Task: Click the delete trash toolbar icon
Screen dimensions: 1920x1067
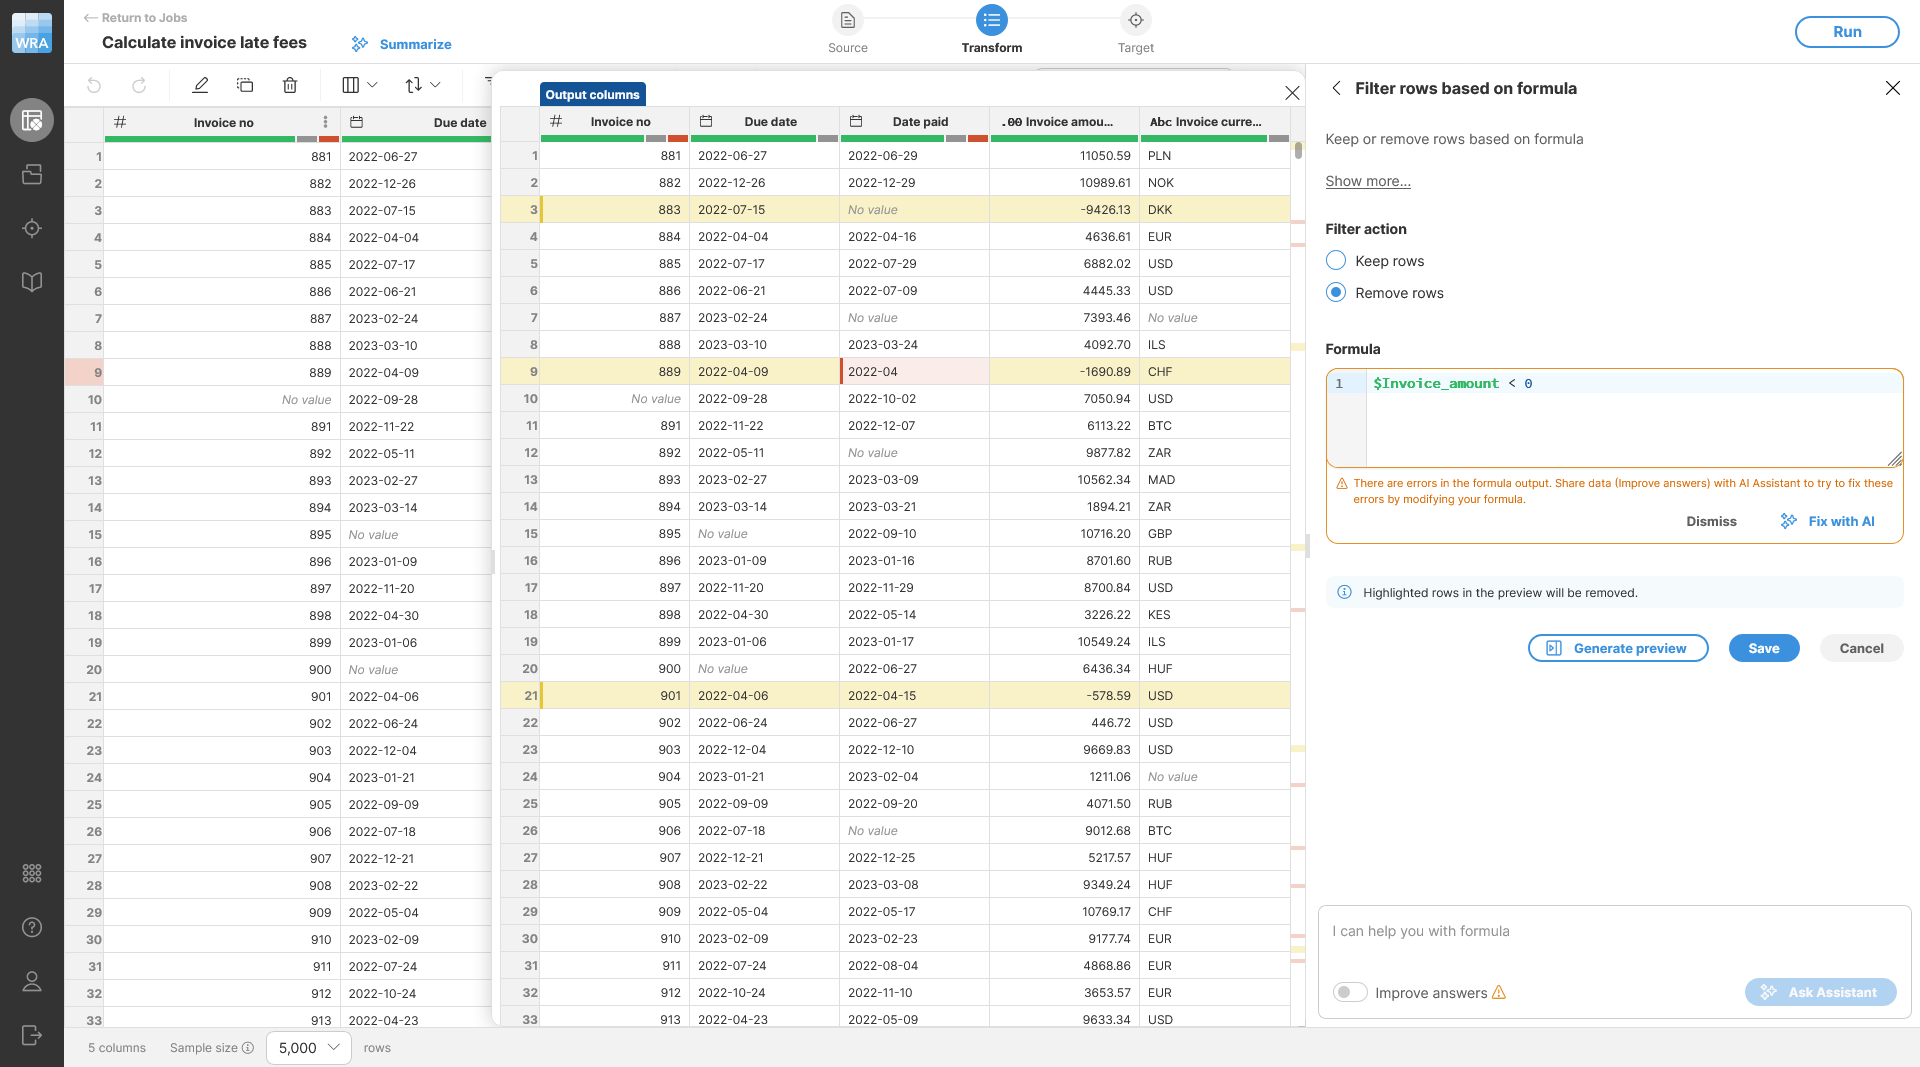Action: click(x=290, y=85)
